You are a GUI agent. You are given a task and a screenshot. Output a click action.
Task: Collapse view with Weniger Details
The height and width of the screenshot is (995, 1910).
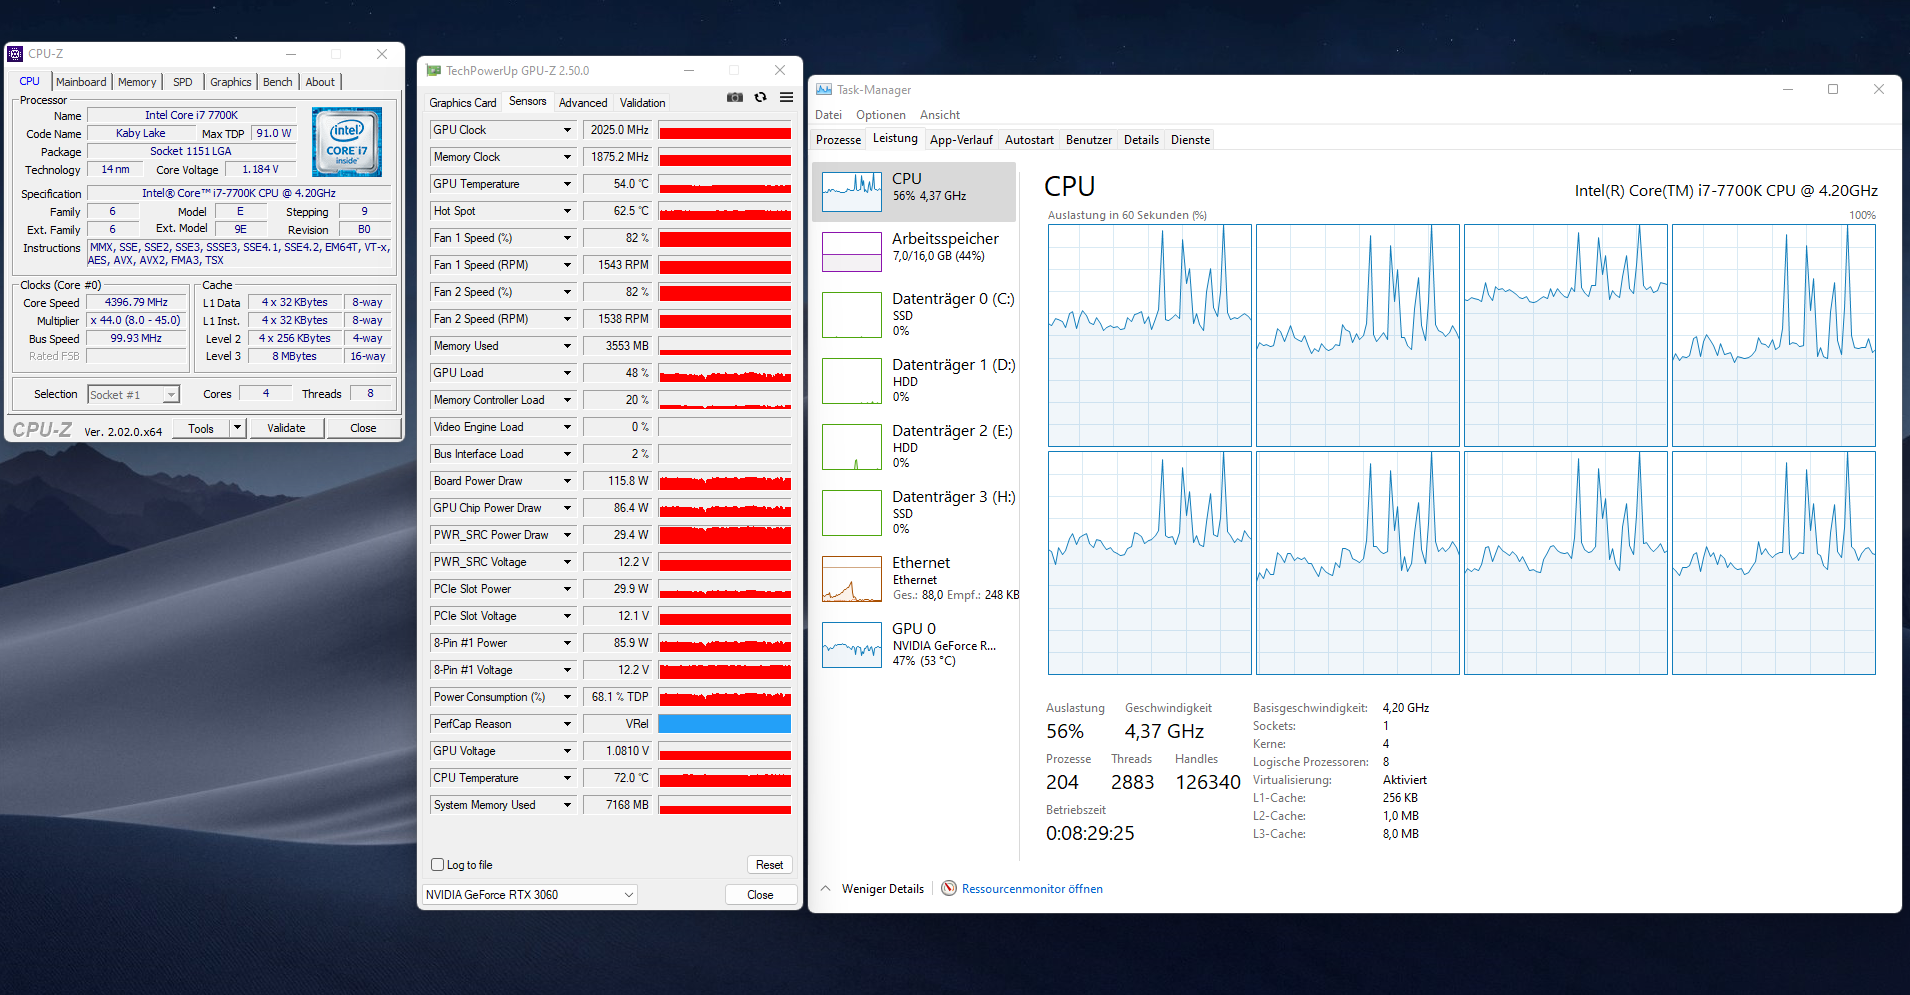click(x=872, y=888)
